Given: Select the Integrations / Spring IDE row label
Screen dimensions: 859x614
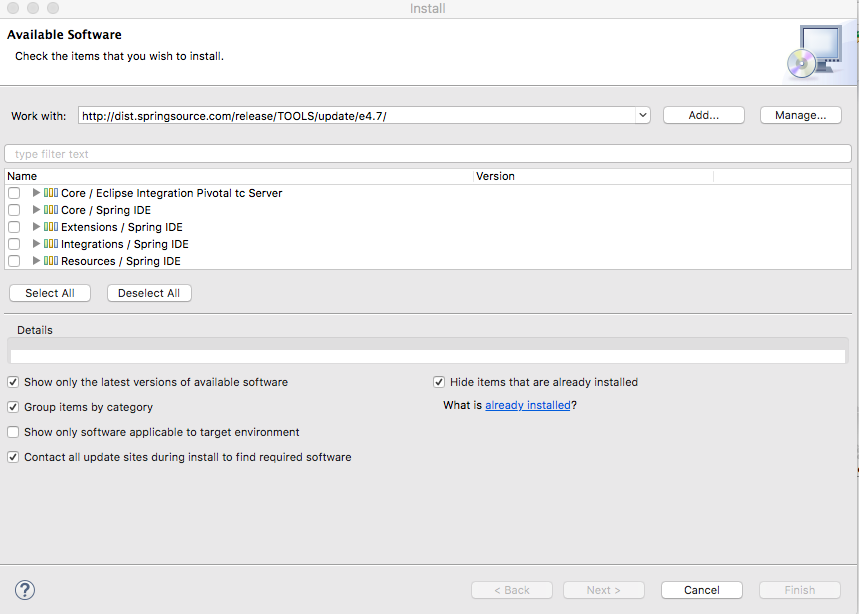Looking at the screenshot, I should pyautogui.click(x=124, y=244).
